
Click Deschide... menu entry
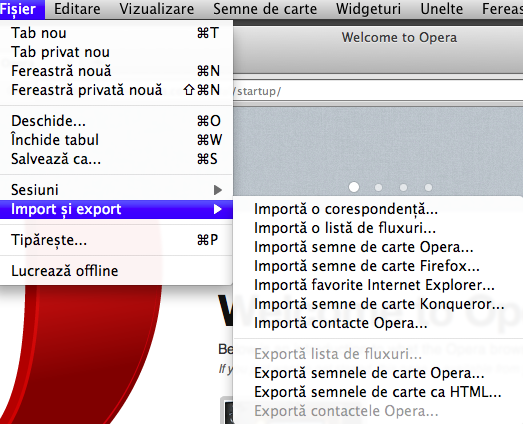[116, 121]
